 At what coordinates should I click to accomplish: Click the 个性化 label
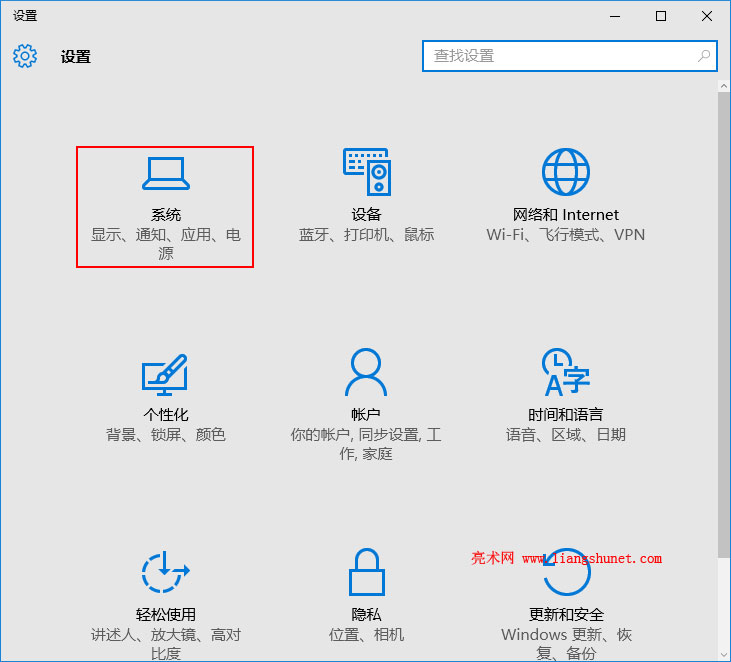coord(166,414)
